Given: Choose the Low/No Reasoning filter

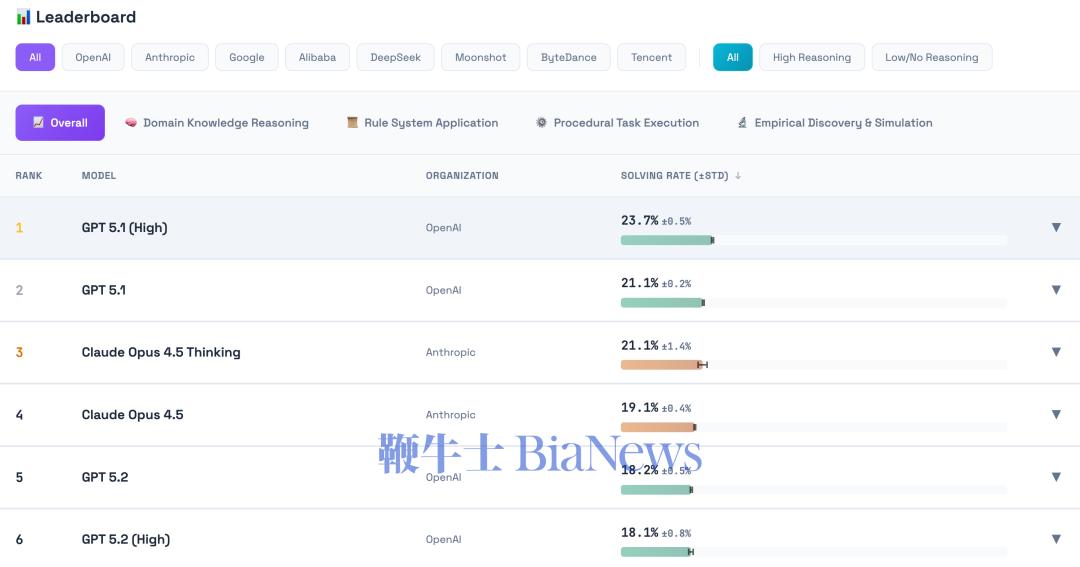Looking at the screenshot, I should (x=931, y=57).
